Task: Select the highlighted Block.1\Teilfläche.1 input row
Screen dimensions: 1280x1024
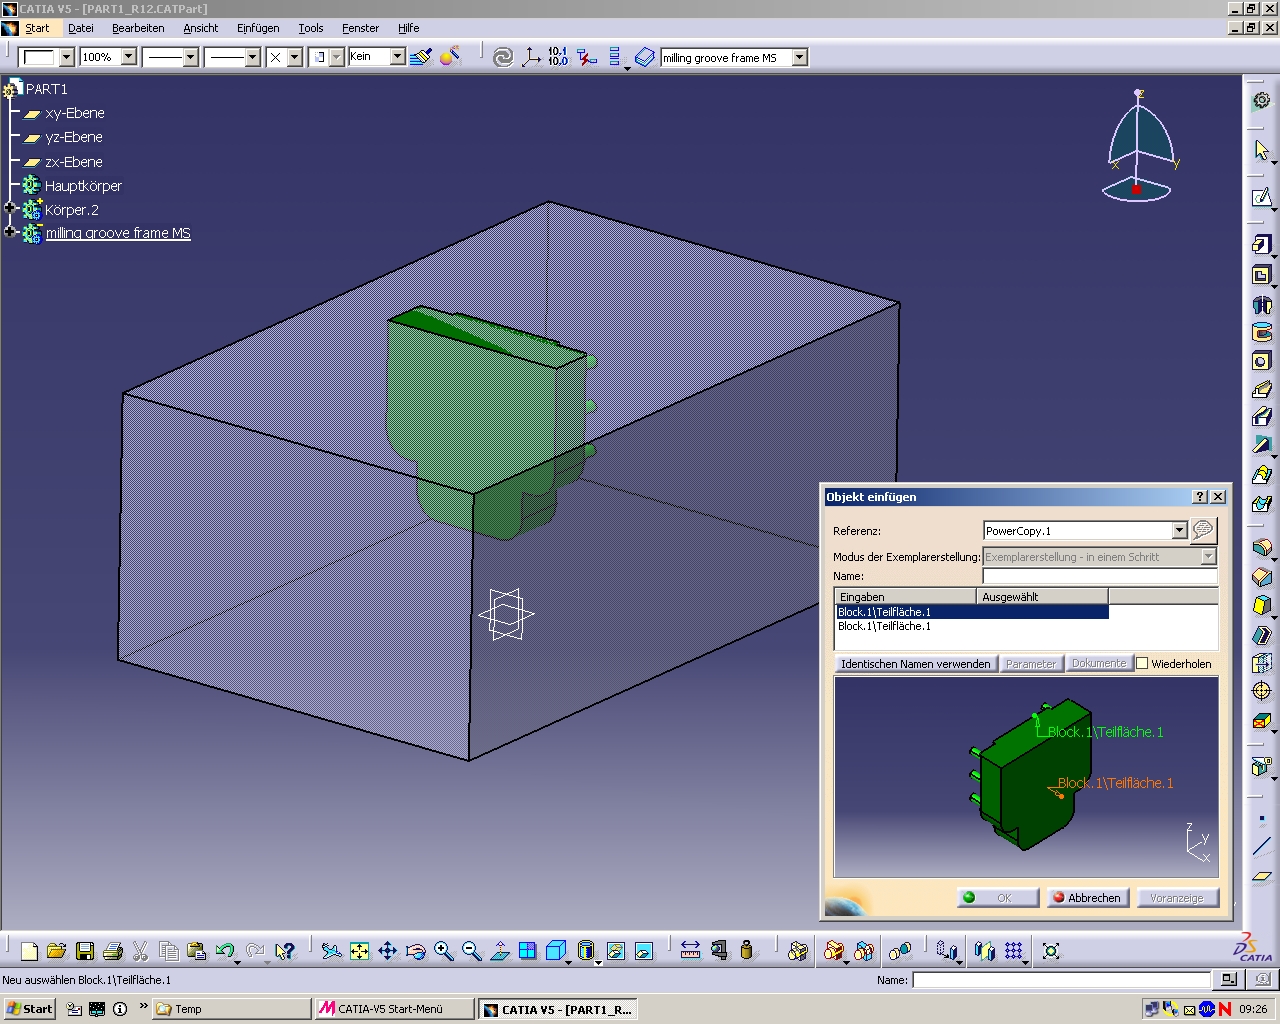Action: 972,612
